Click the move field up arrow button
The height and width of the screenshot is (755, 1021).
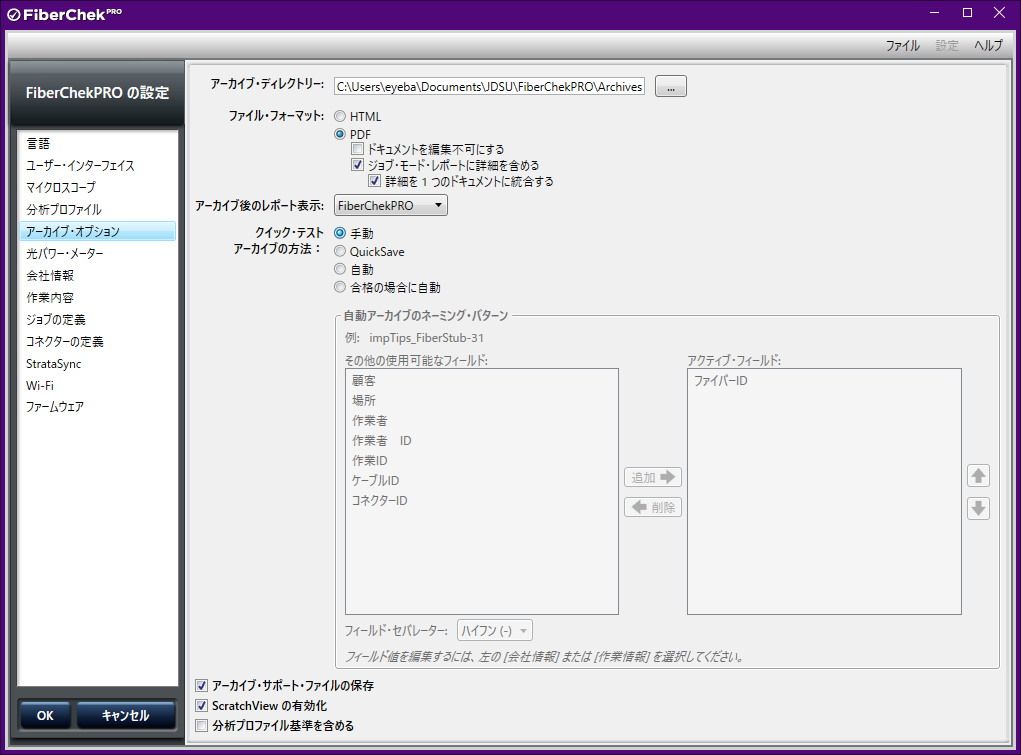[978, 476]
